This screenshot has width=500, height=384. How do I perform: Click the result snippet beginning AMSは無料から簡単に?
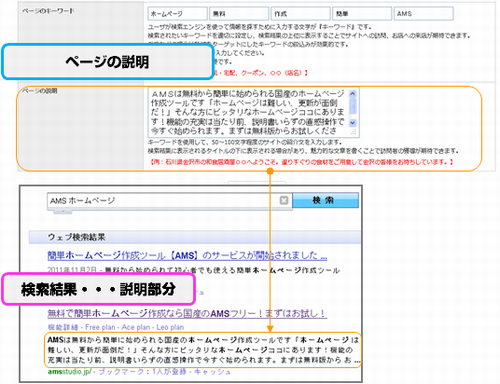pyautogui.click(x=203, y=350)
